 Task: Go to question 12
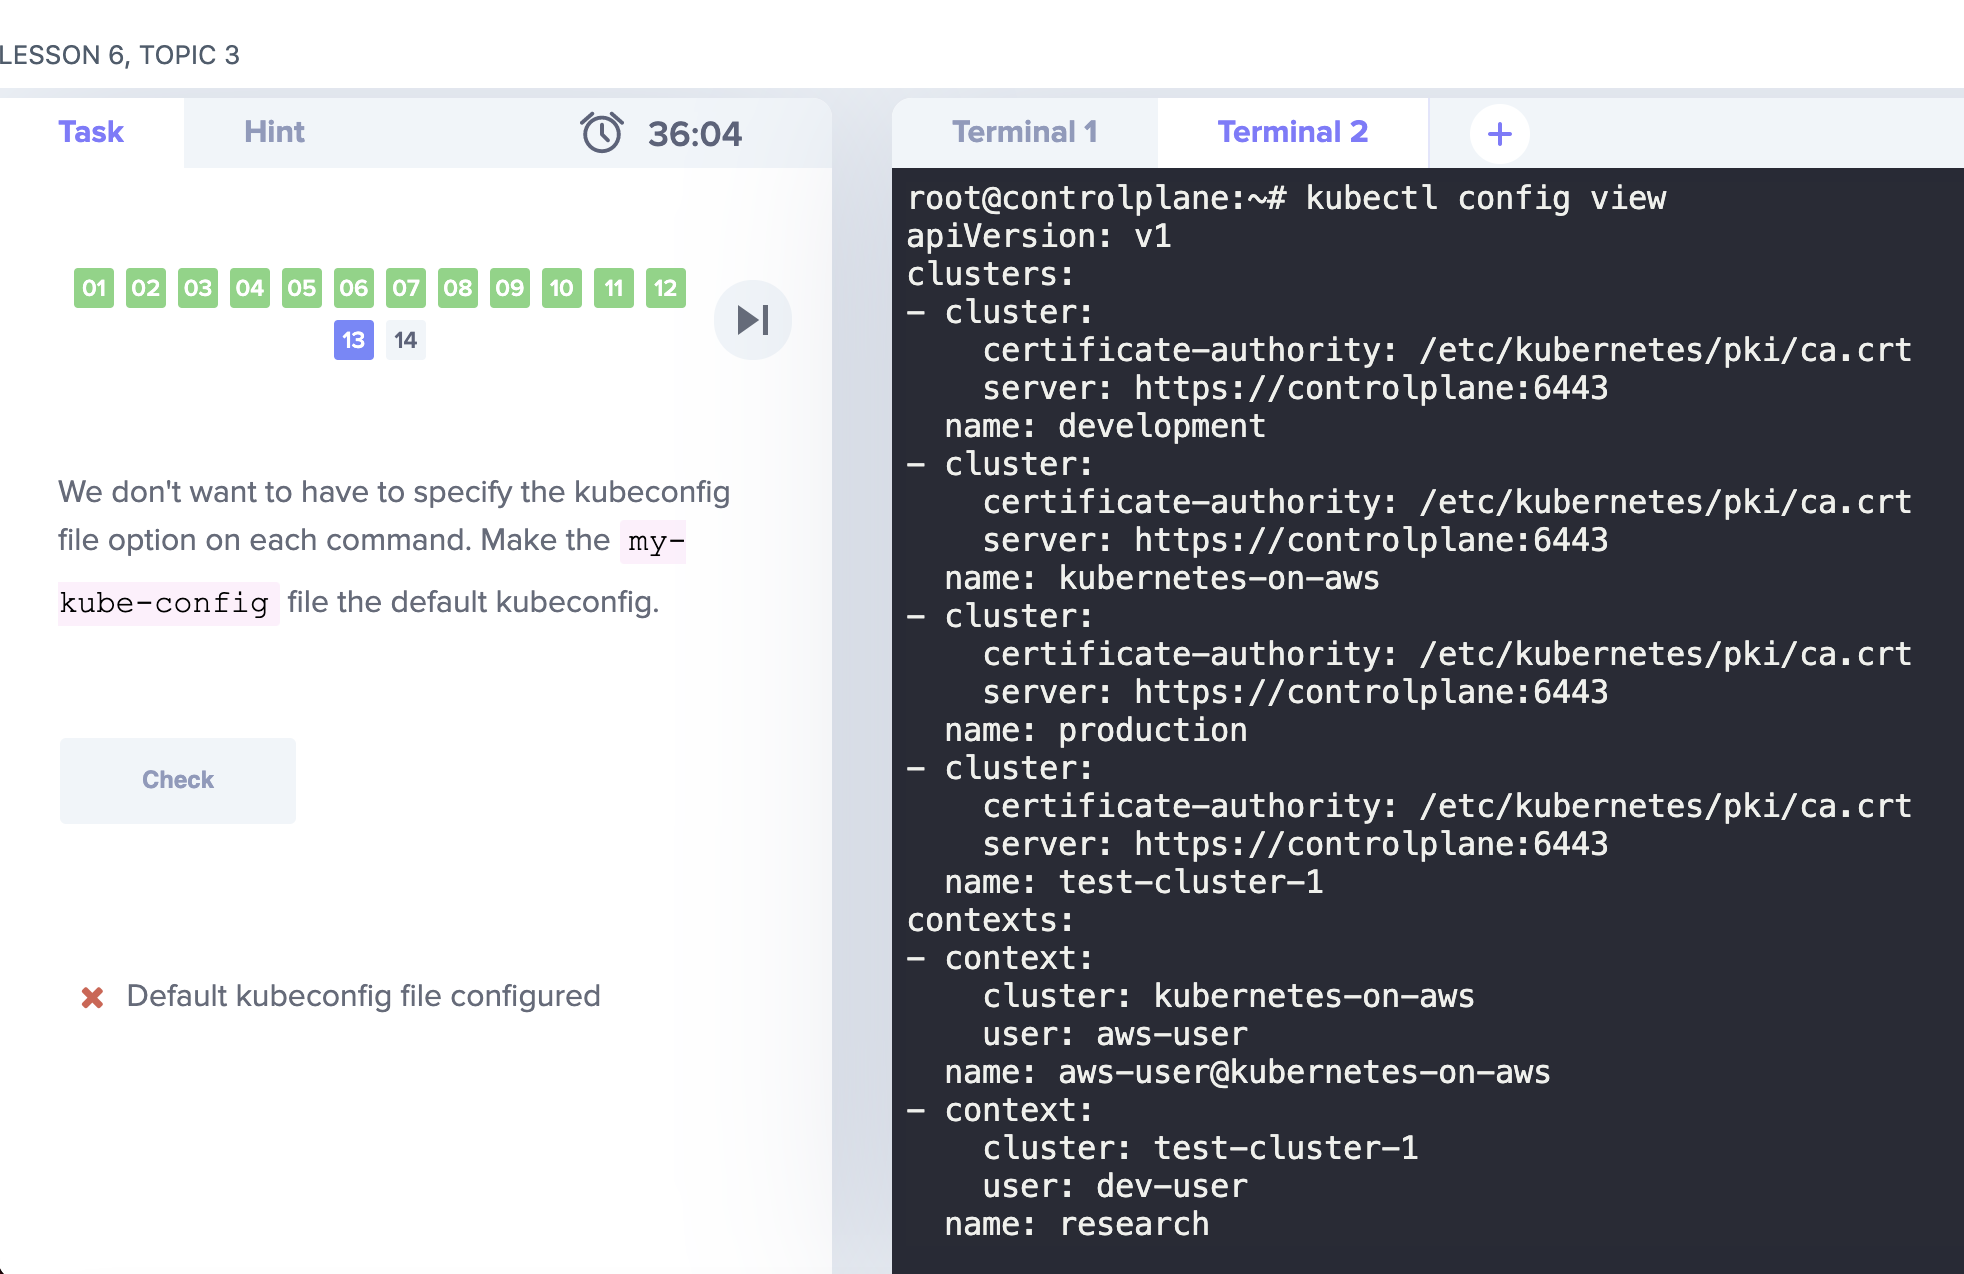pyautogui.click(x=666, y=288)
